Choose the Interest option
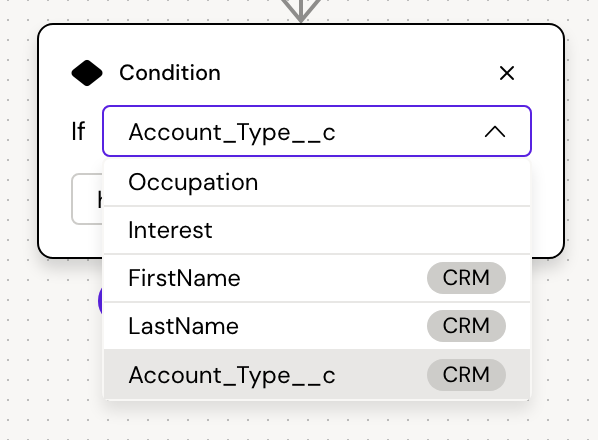 317,230
